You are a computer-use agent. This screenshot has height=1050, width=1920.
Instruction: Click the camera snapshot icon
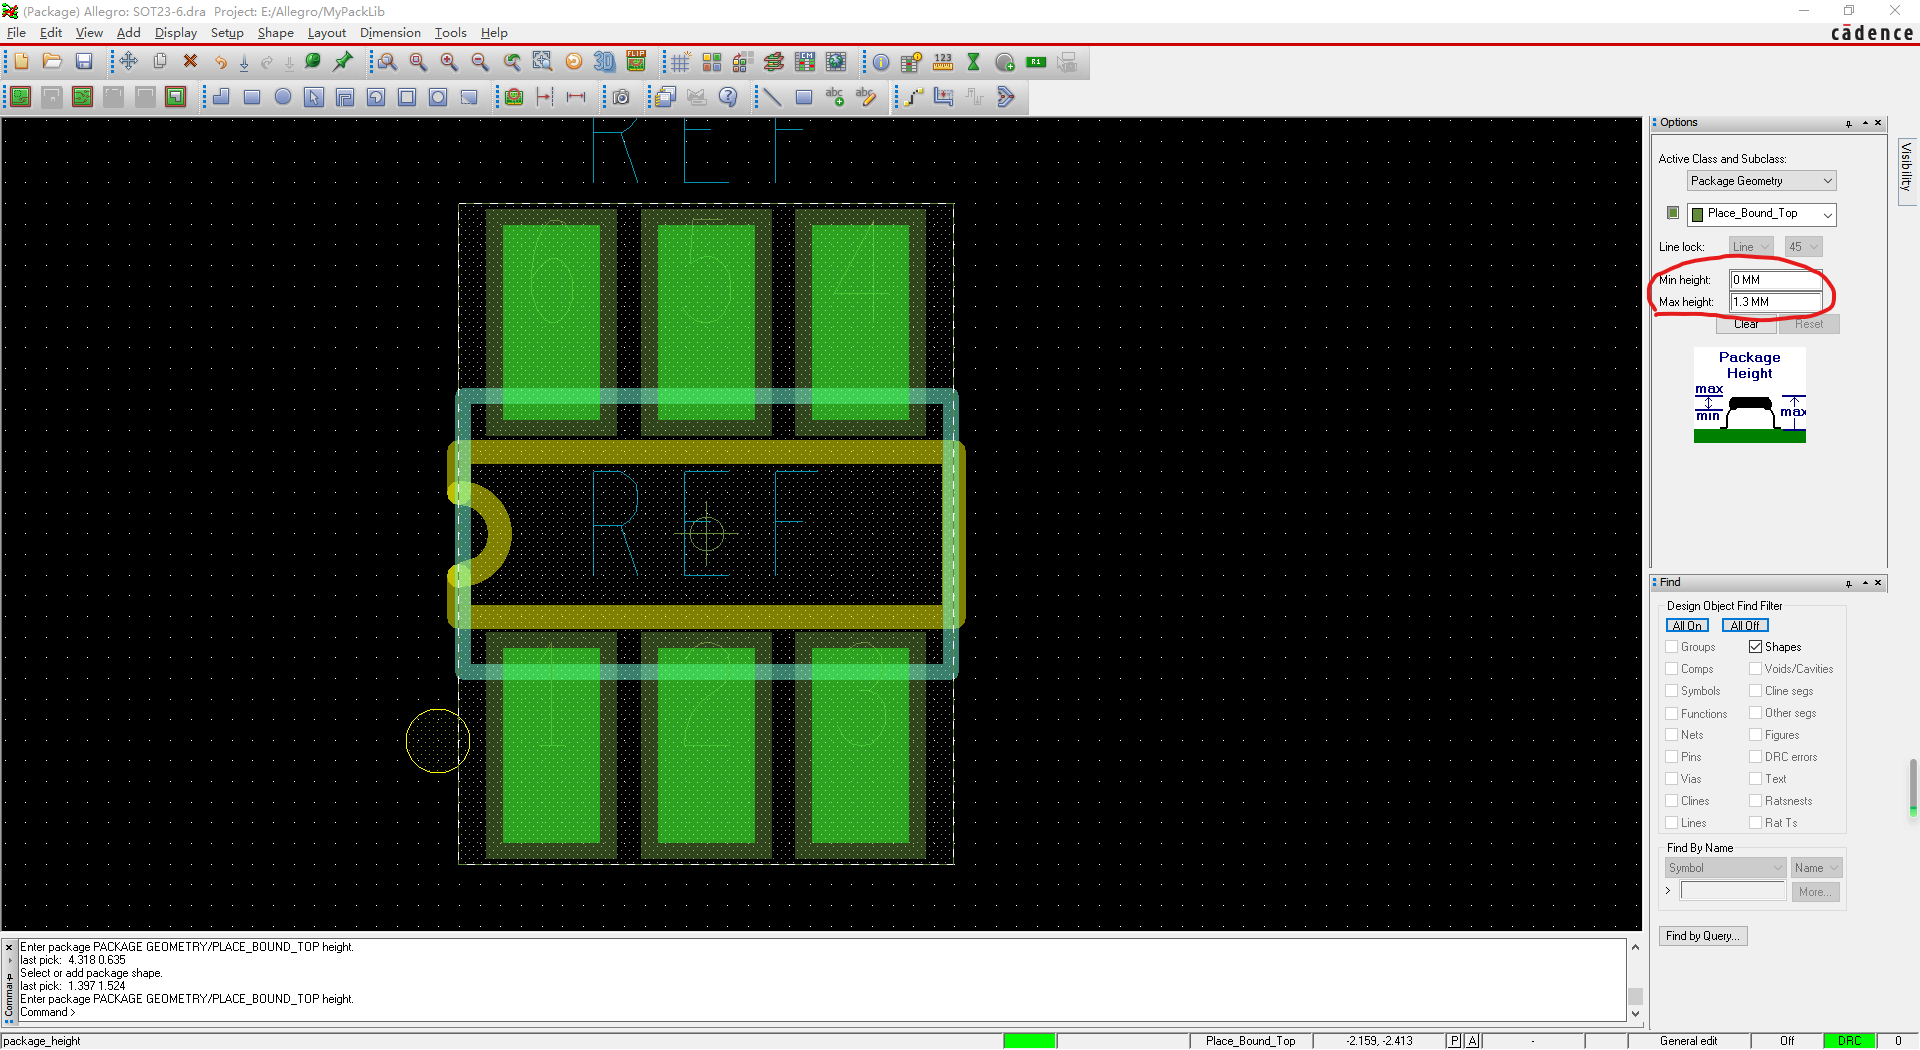(621, 97)
